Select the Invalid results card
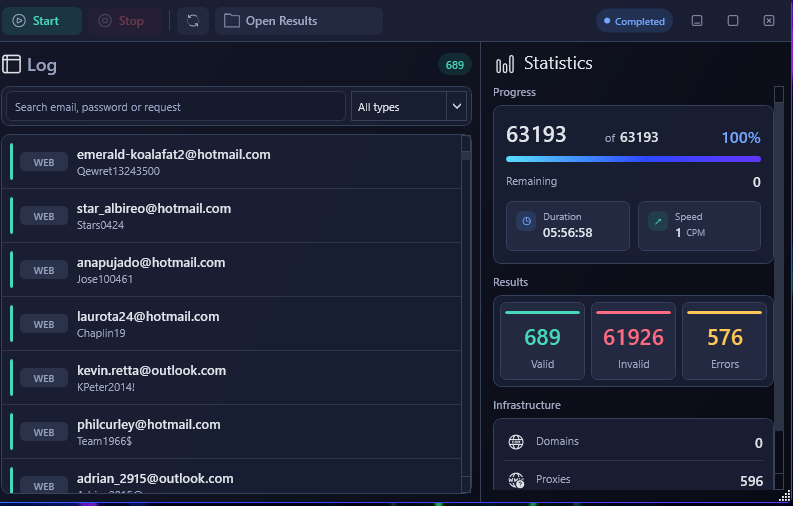 (633, 341)
